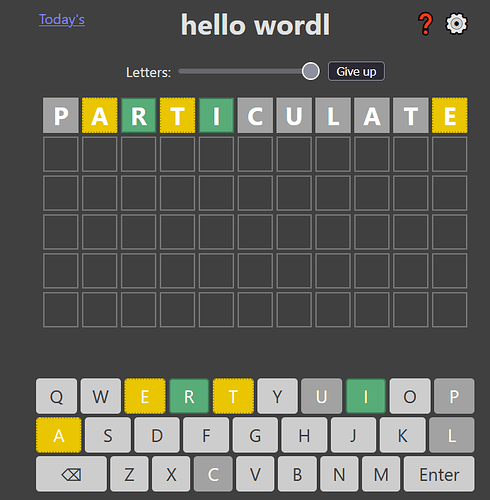
Task: Click the hello wordl title
Action: pos(255,25)
